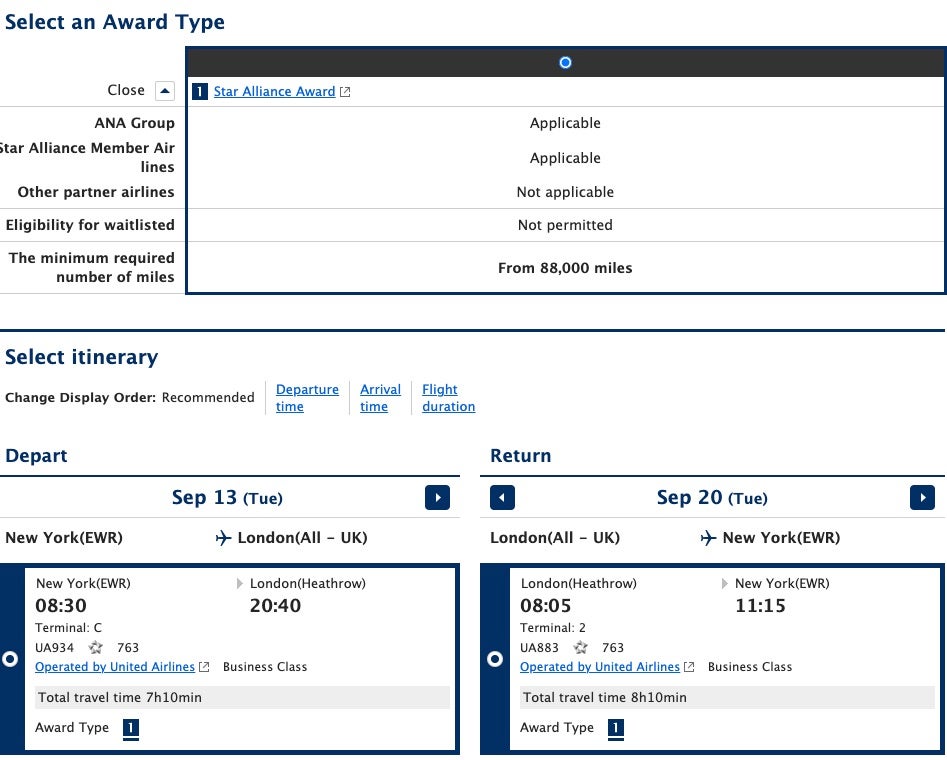Click 'Terminal: C' on departing flight
Viewport: 947px width, 760px height.
(x=68, y=628)
